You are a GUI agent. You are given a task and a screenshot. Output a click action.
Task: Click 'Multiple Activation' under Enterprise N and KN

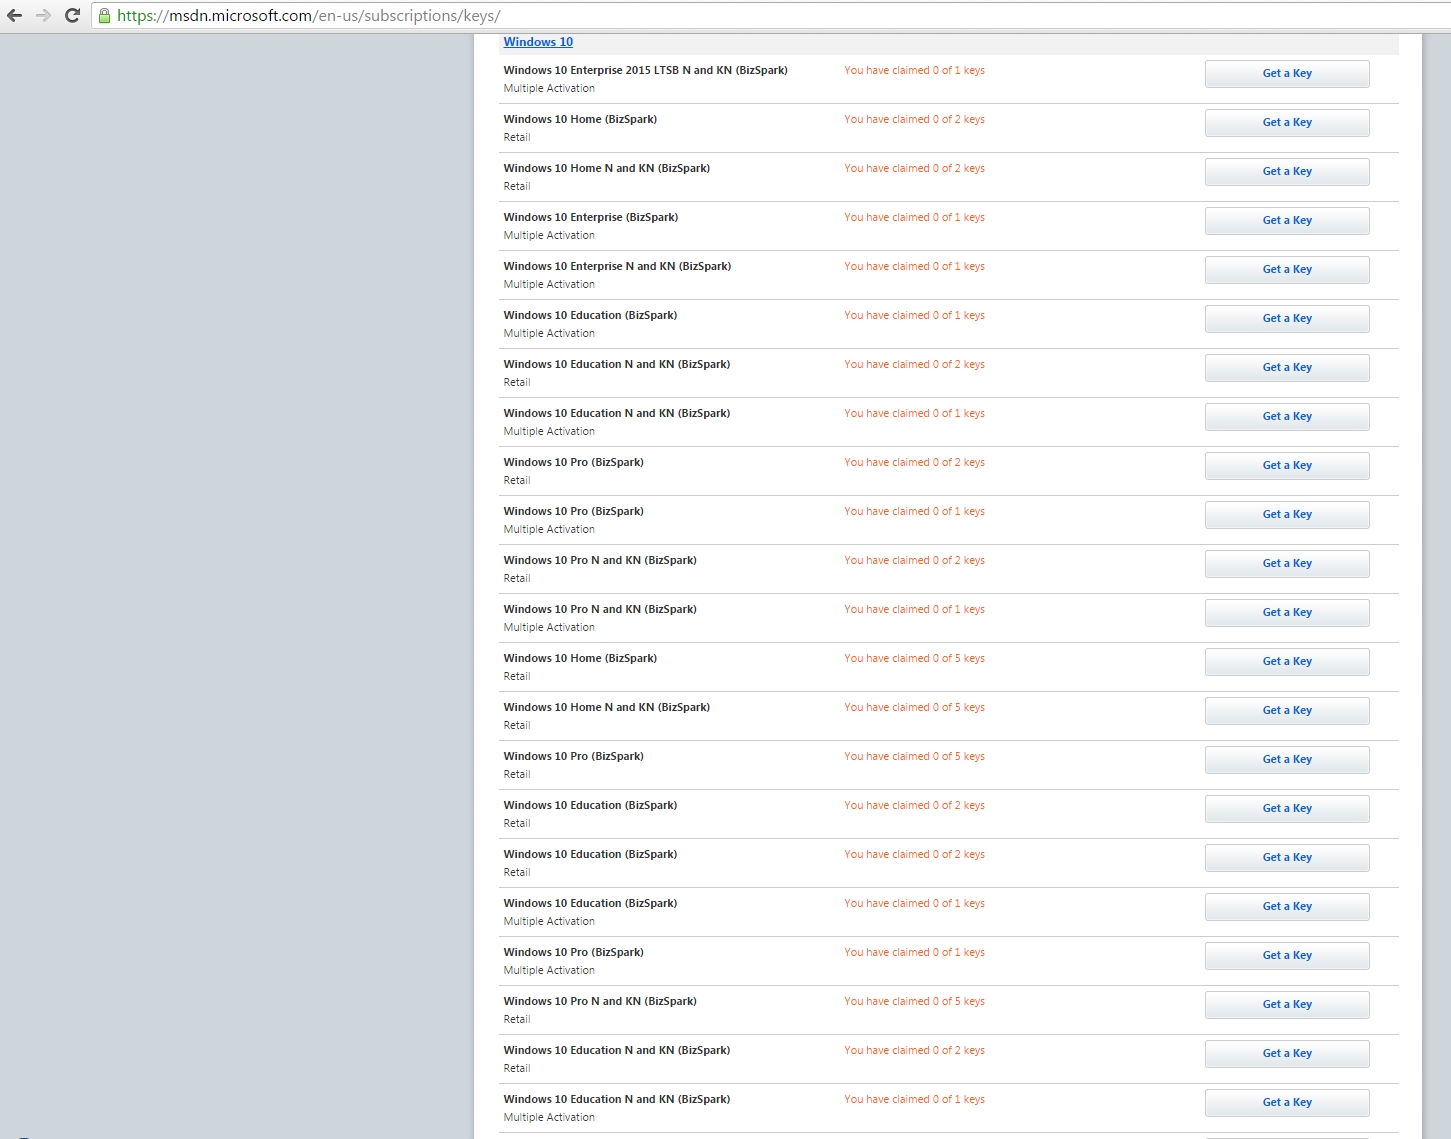pyautogui.click(x=549, y=284)
